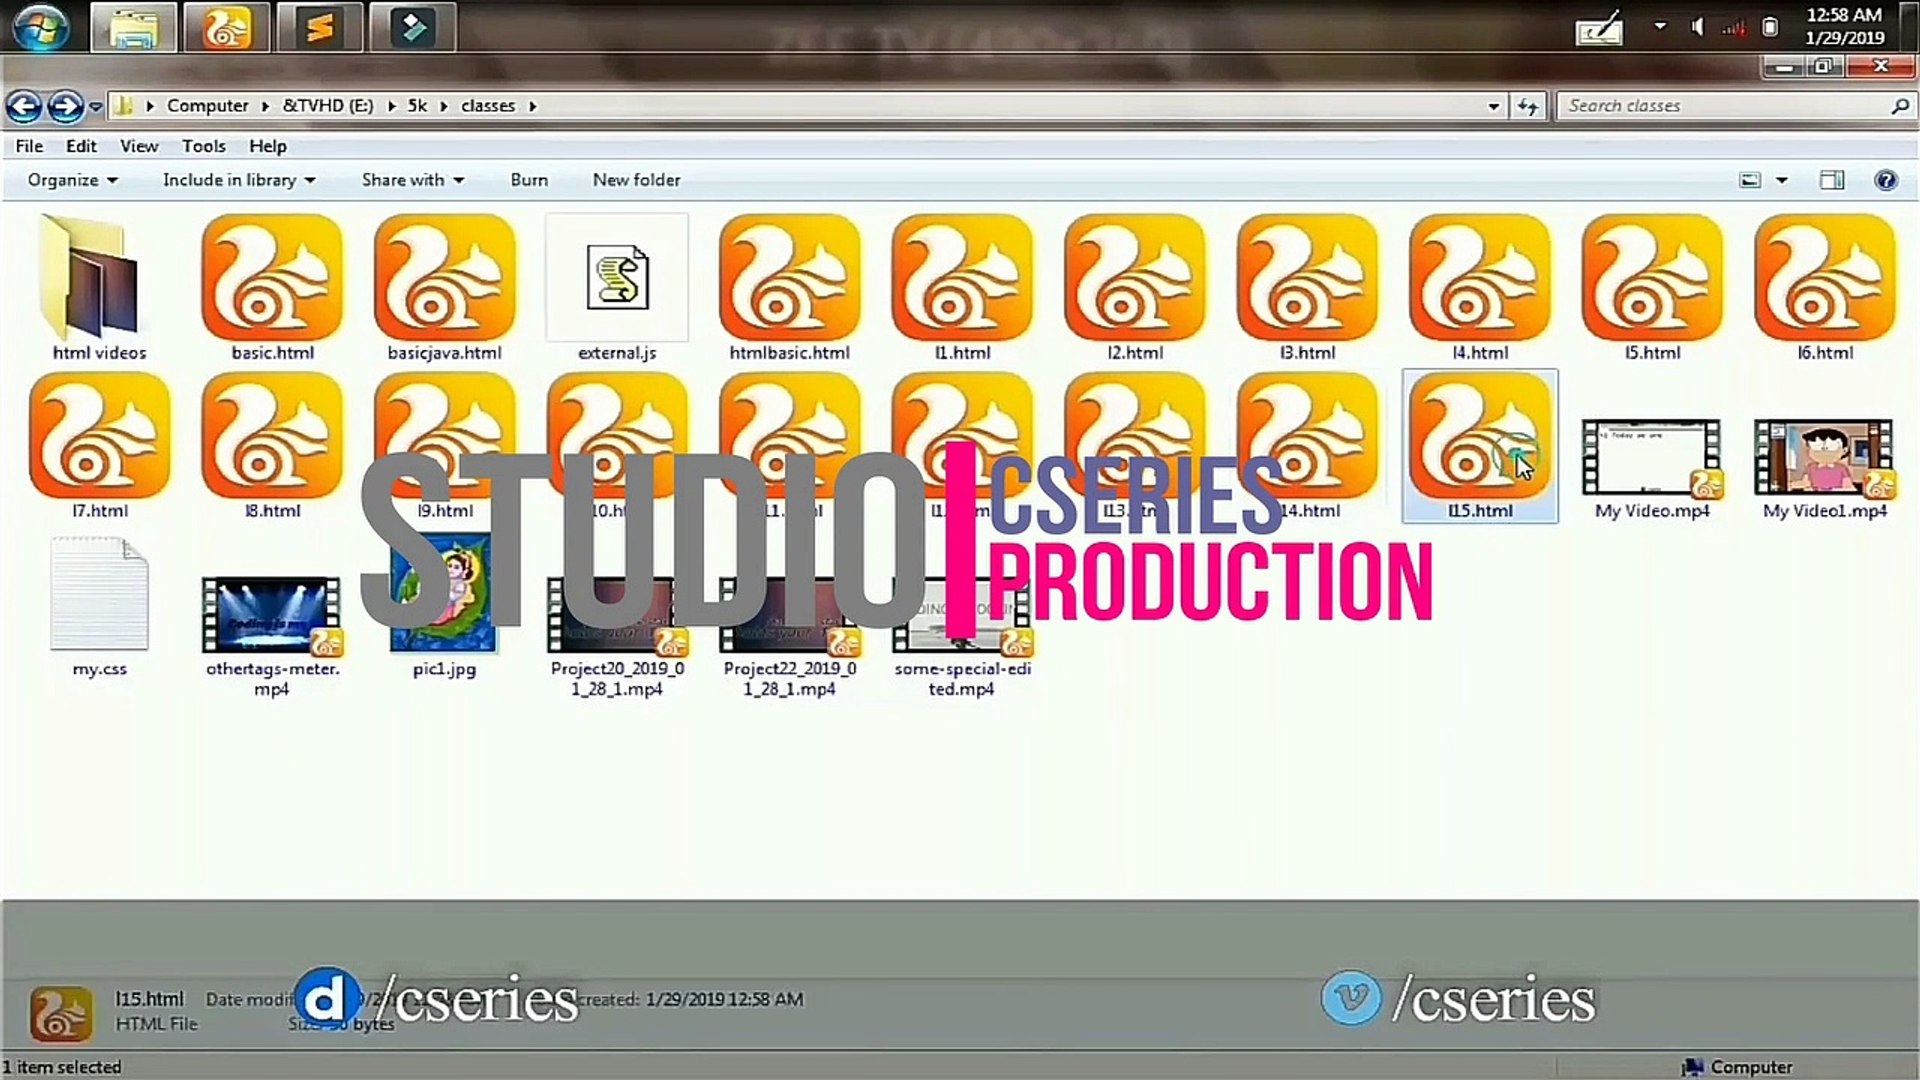Viewport: 1920px width, 1080px height.
Task: Select the basic.html file icon
Action: (272, 278)
